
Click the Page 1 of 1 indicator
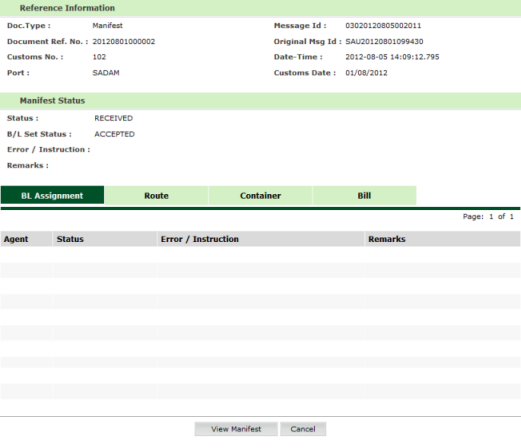[488, 217]
